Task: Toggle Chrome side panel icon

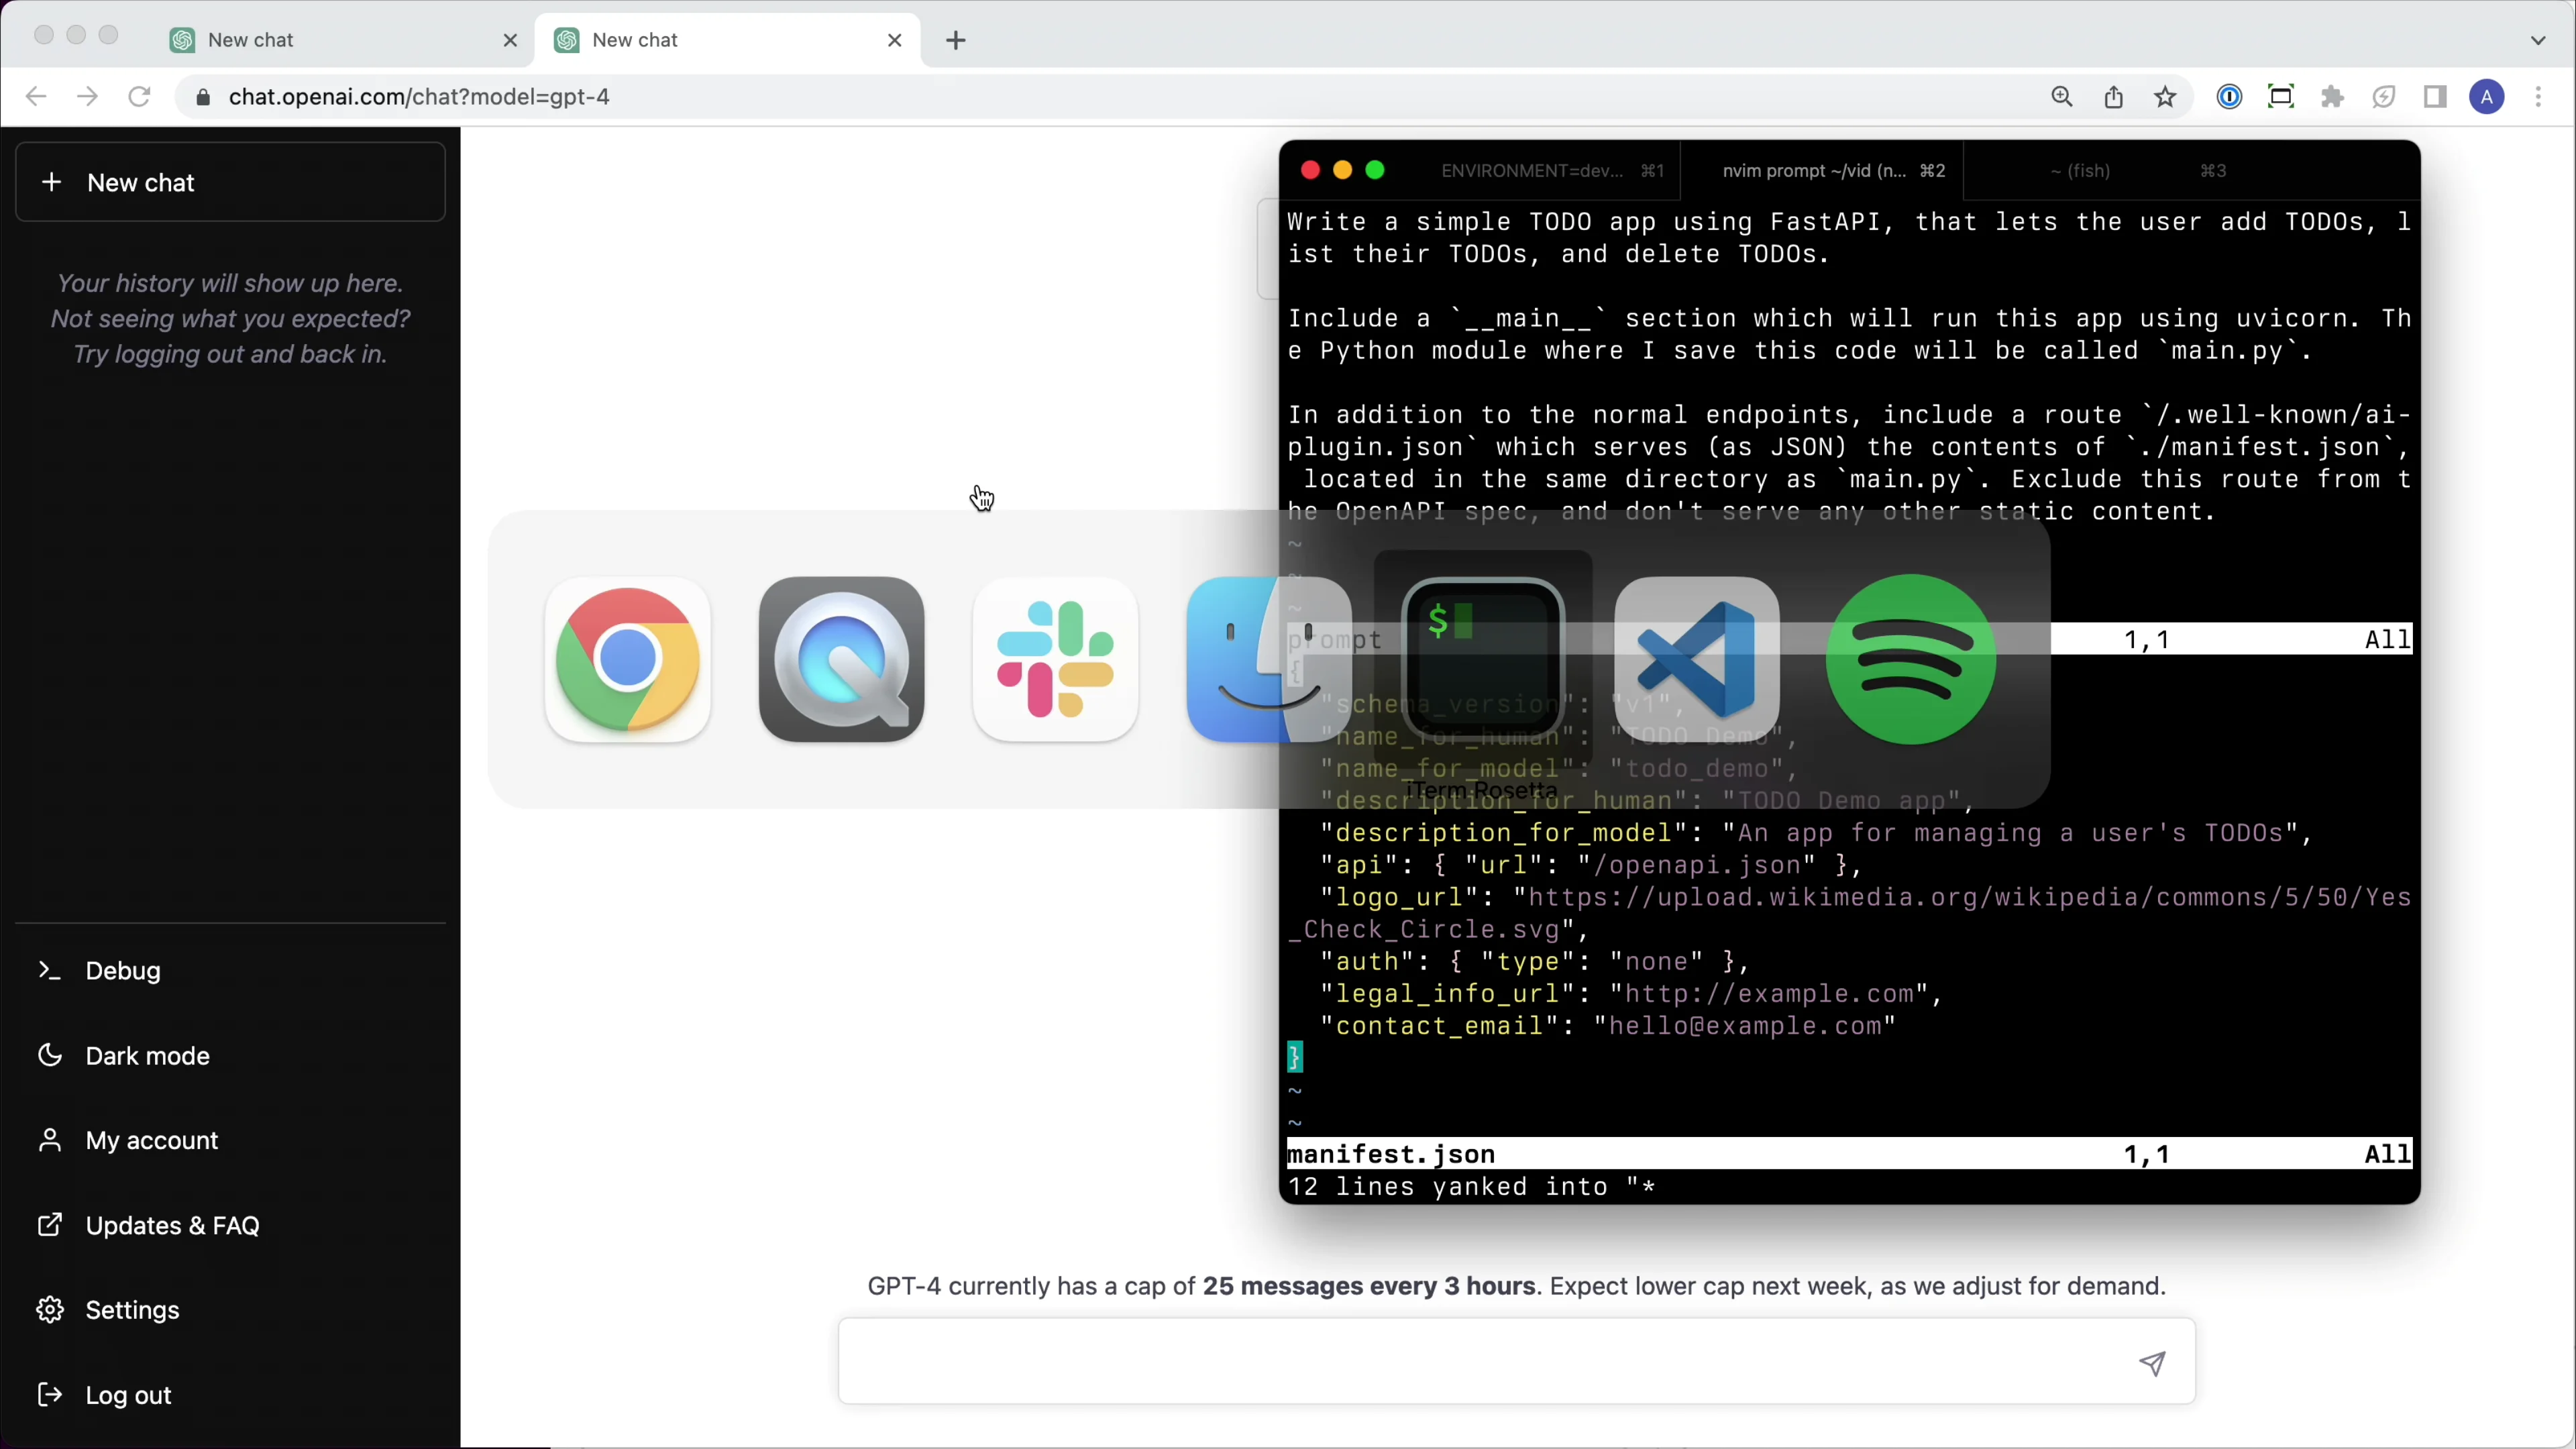Action: [x=2435, y=97]
